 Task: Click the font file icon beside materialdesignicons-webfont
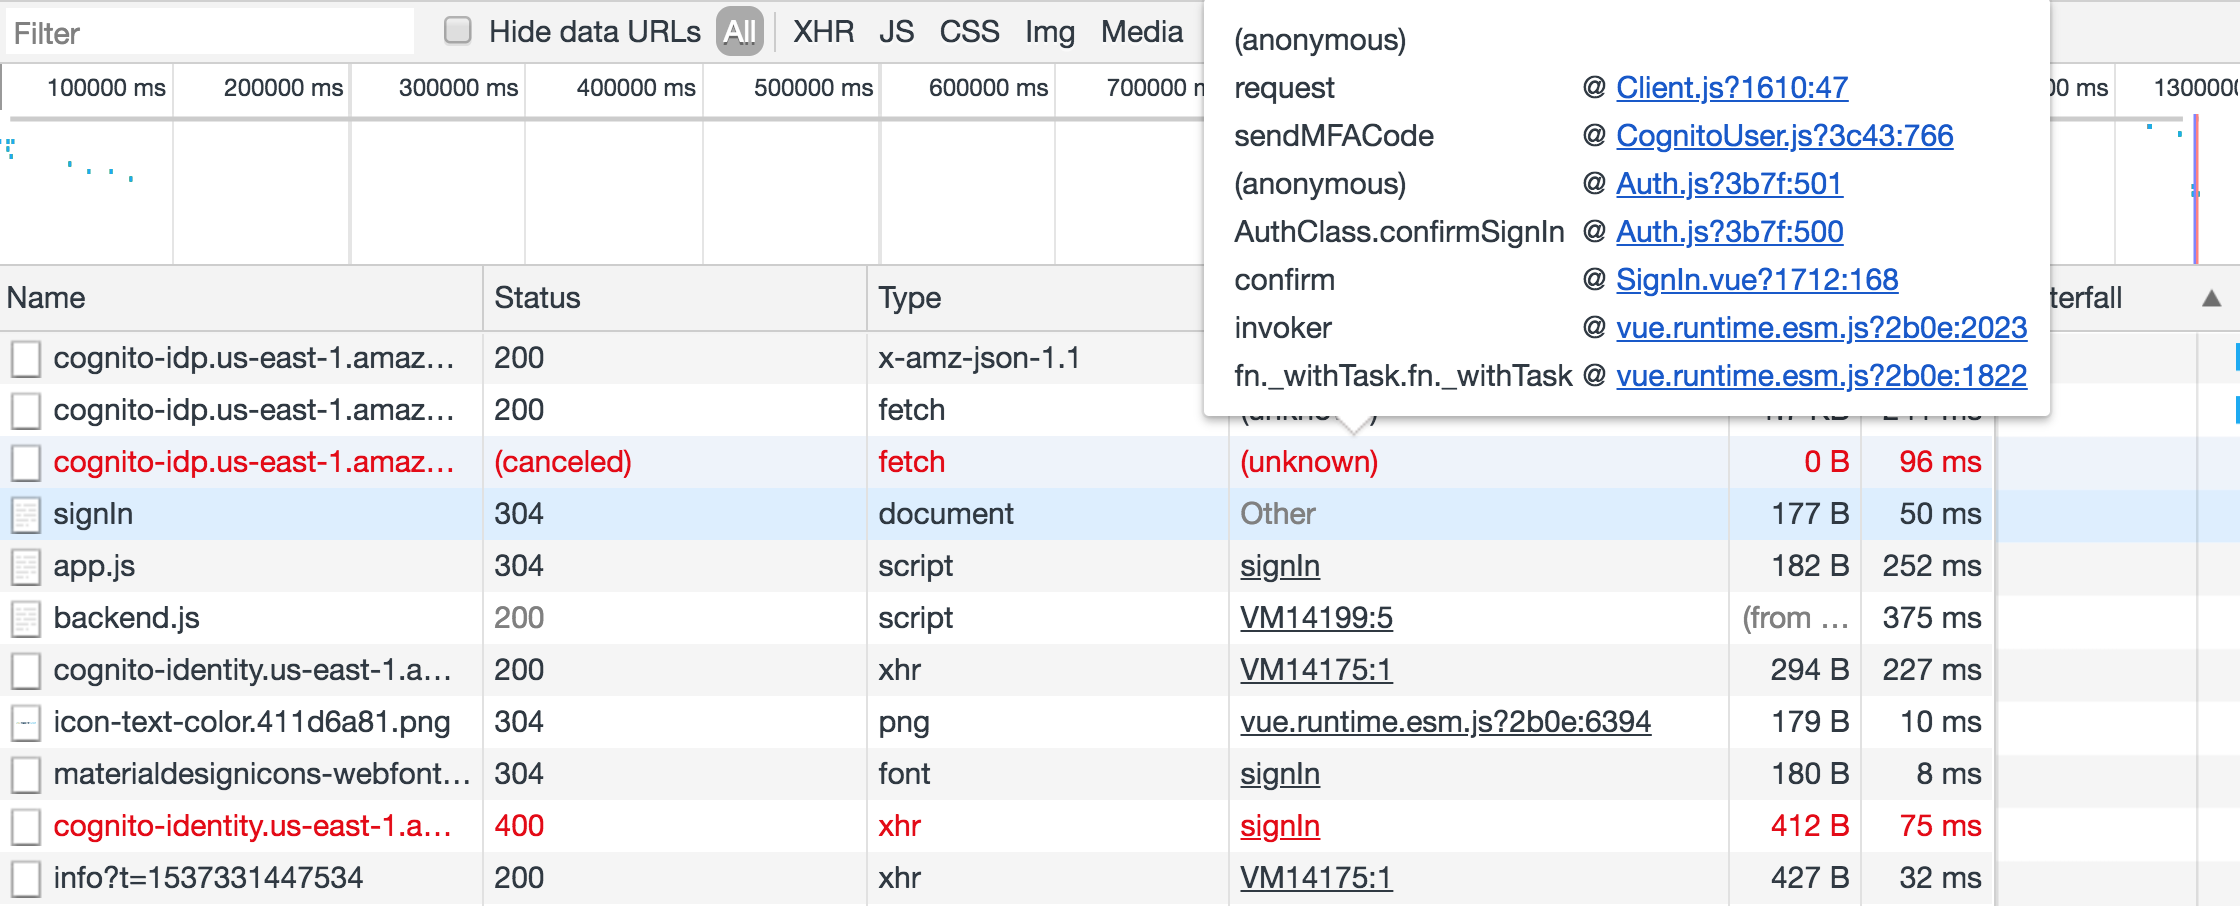[24, 773]
